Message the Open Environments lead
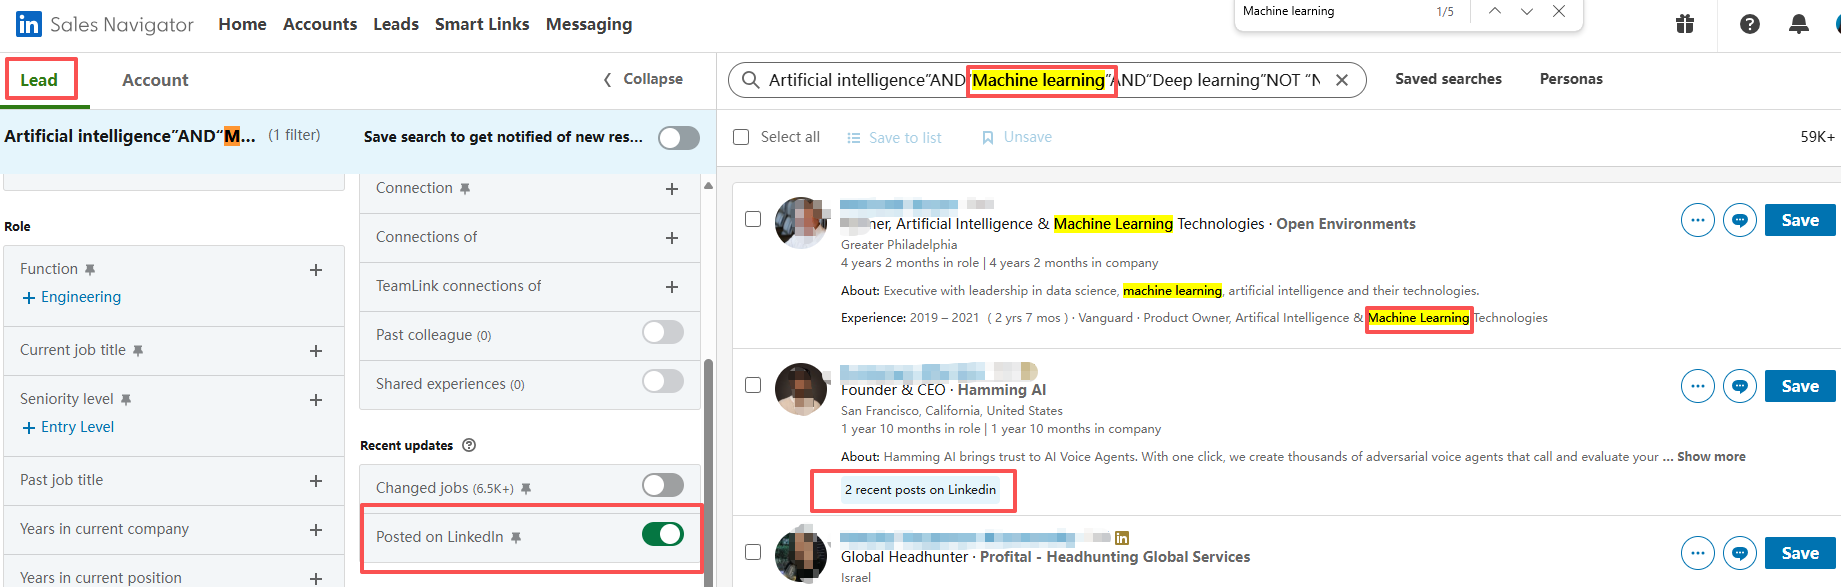 1740,220
